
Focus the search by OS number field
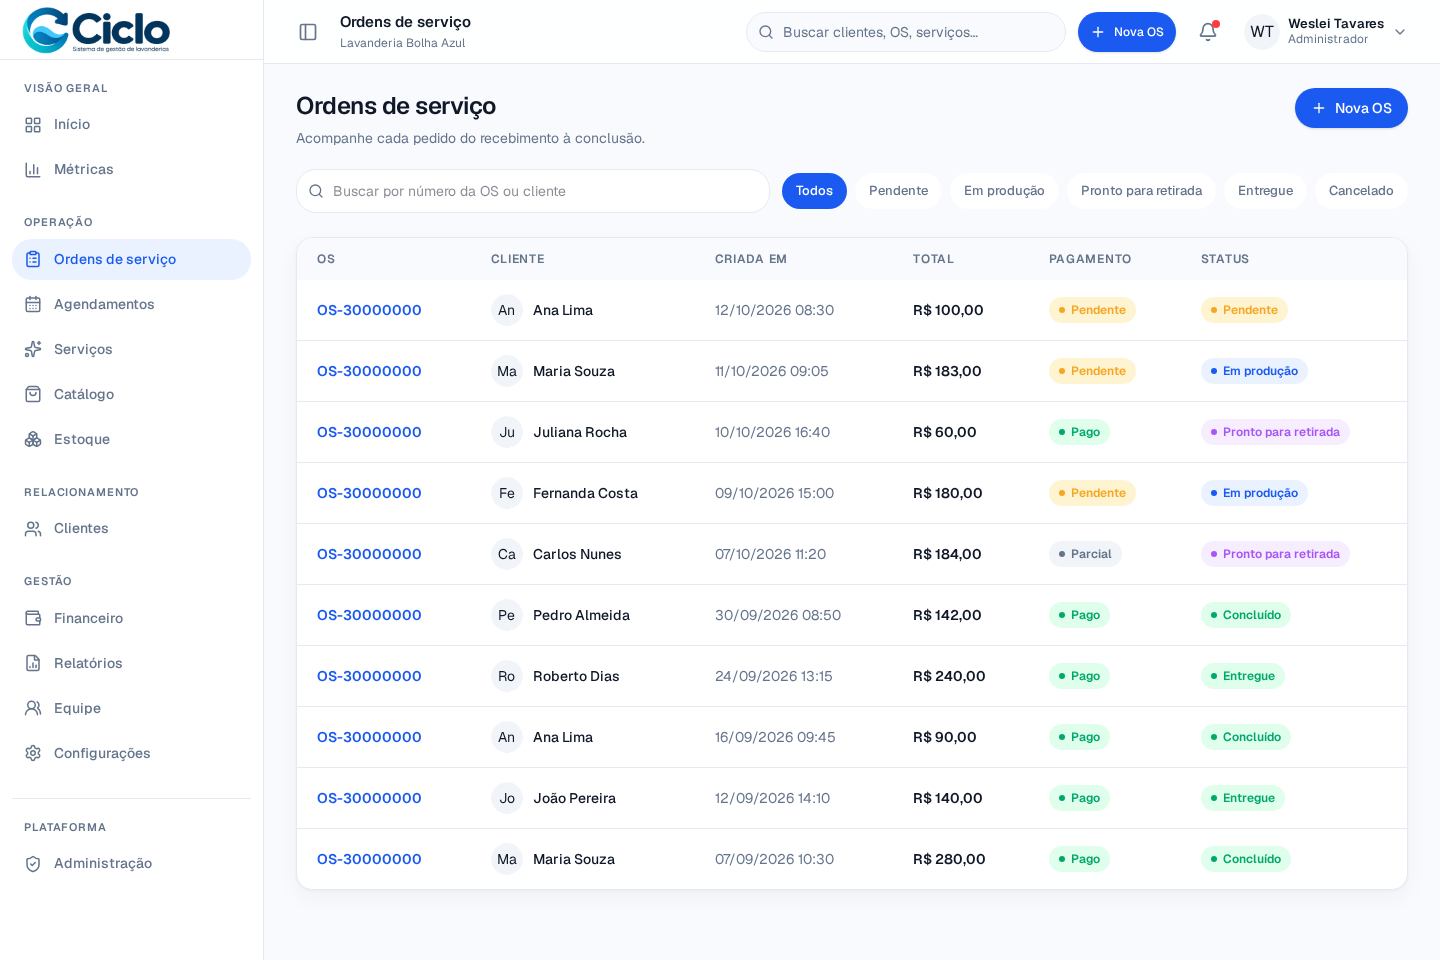[533, 191]
